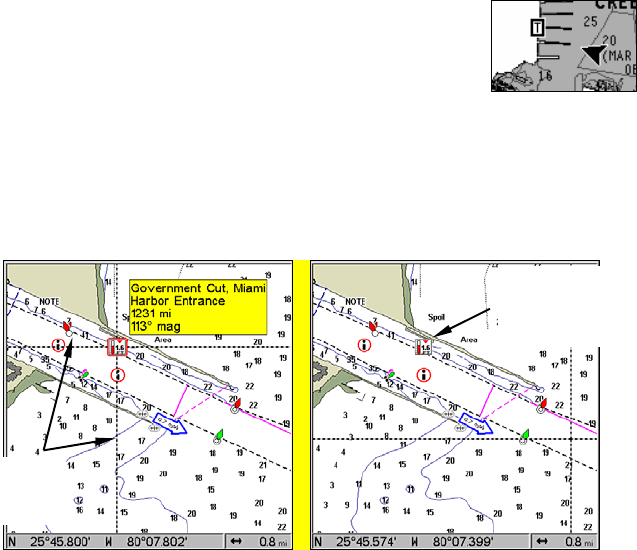
Task: Click the 16 depth number in the gray mini map
Action: pos(545,76)
